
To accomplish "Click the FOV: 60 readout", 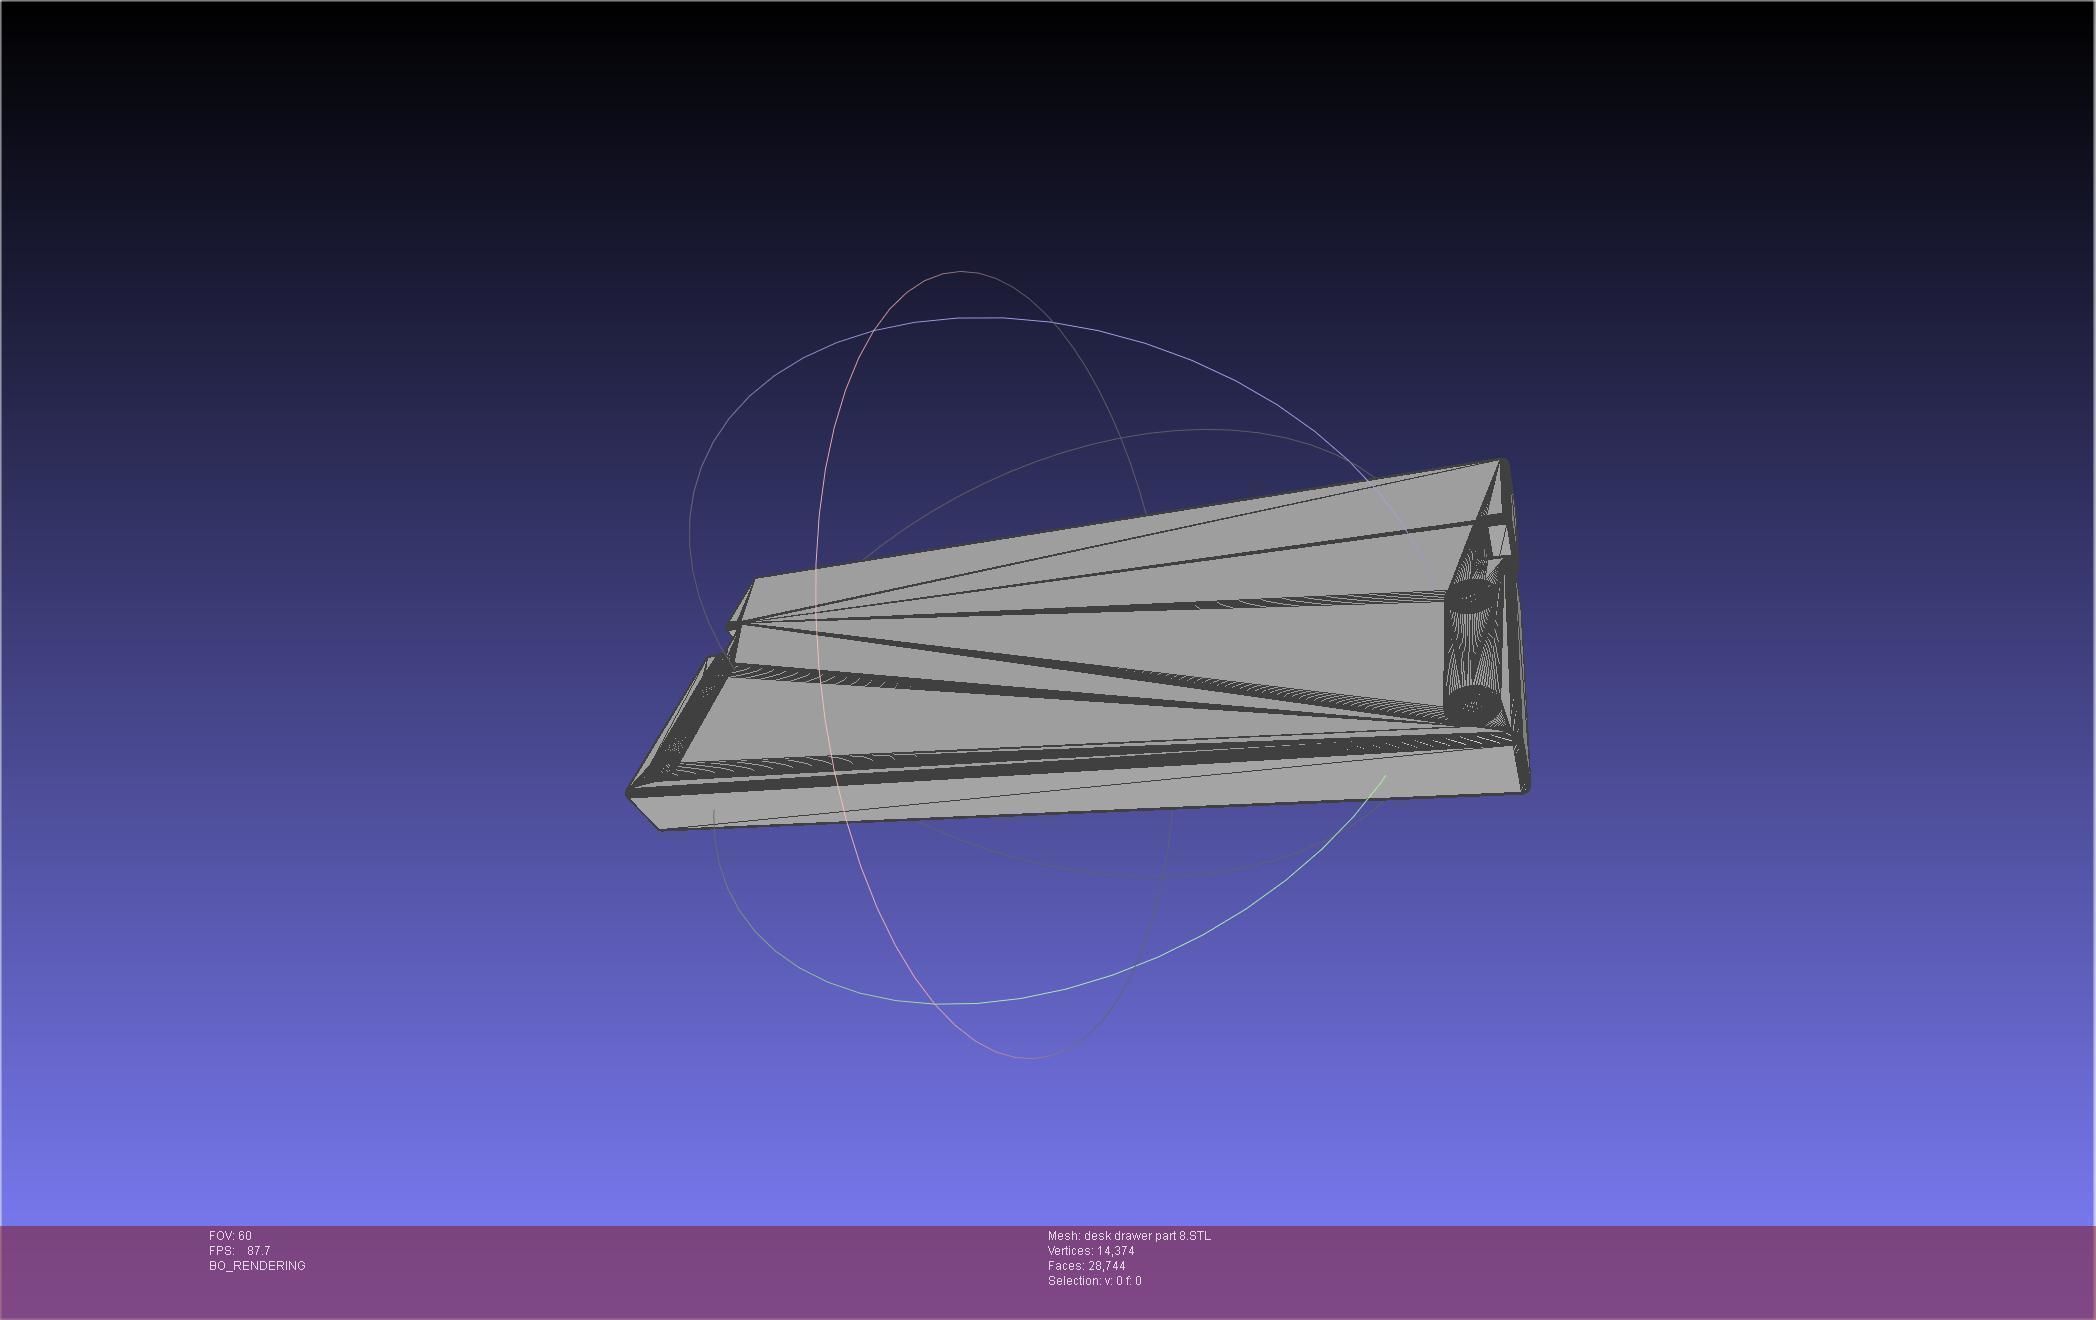I will point(230,1236).
